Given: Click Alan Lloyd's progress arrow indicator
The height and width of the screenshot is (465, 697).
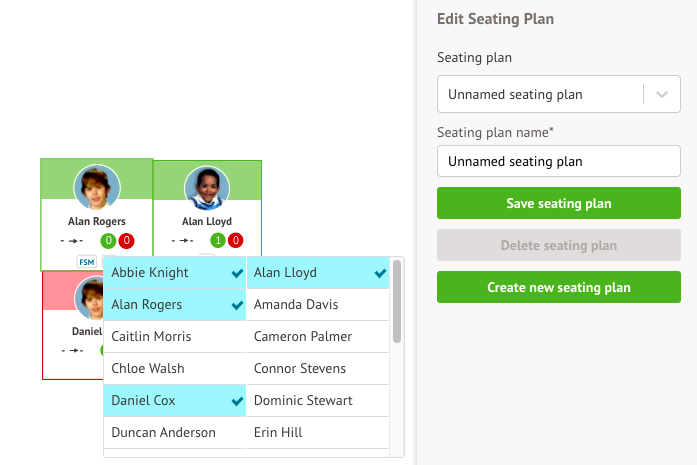Looking at the screenshot, I should tap(183, 240).
